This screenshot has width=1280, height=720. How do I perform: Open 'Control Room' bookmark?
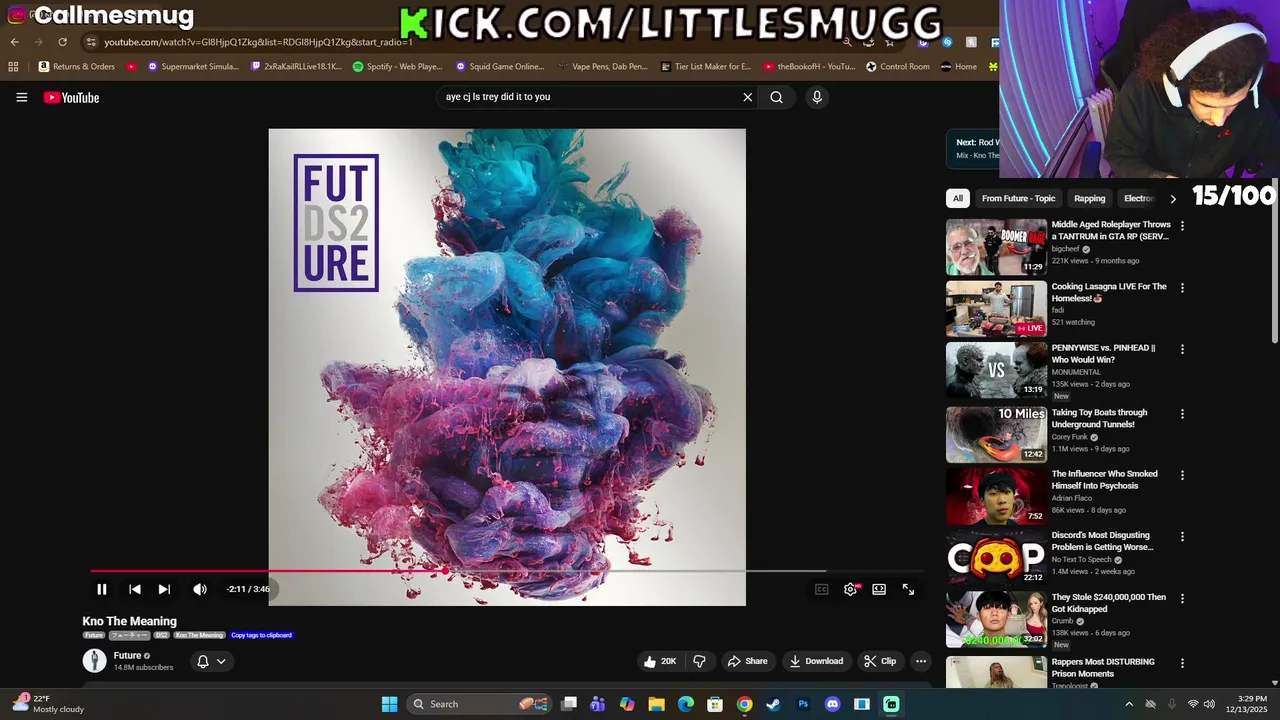click(898, 67)
